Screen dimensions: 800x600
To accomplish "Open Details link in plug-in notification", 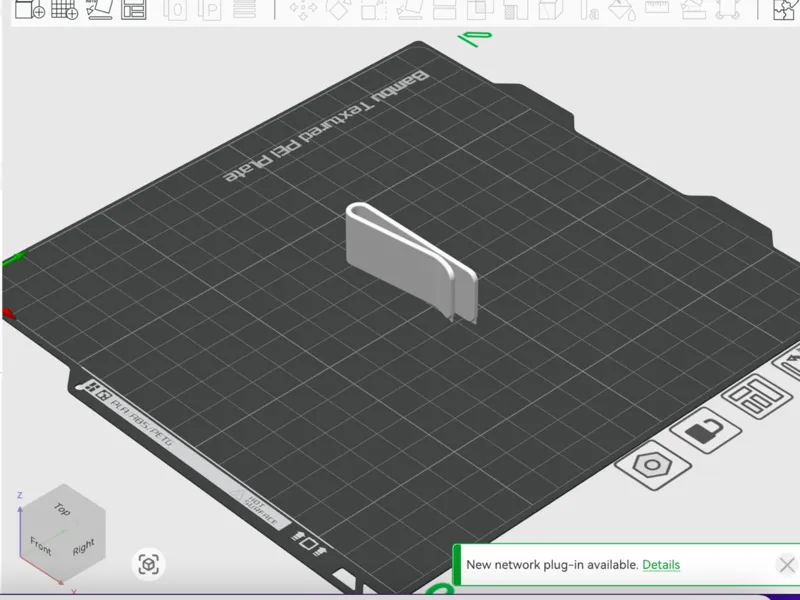I will 661,564.
